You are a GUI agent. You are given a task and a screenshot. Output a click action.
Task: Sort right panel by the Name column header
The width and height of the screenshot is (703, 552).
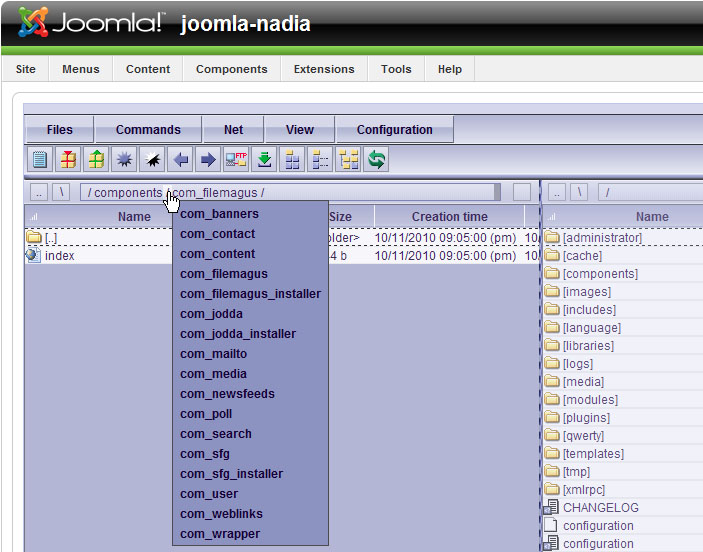pos(651,217)
